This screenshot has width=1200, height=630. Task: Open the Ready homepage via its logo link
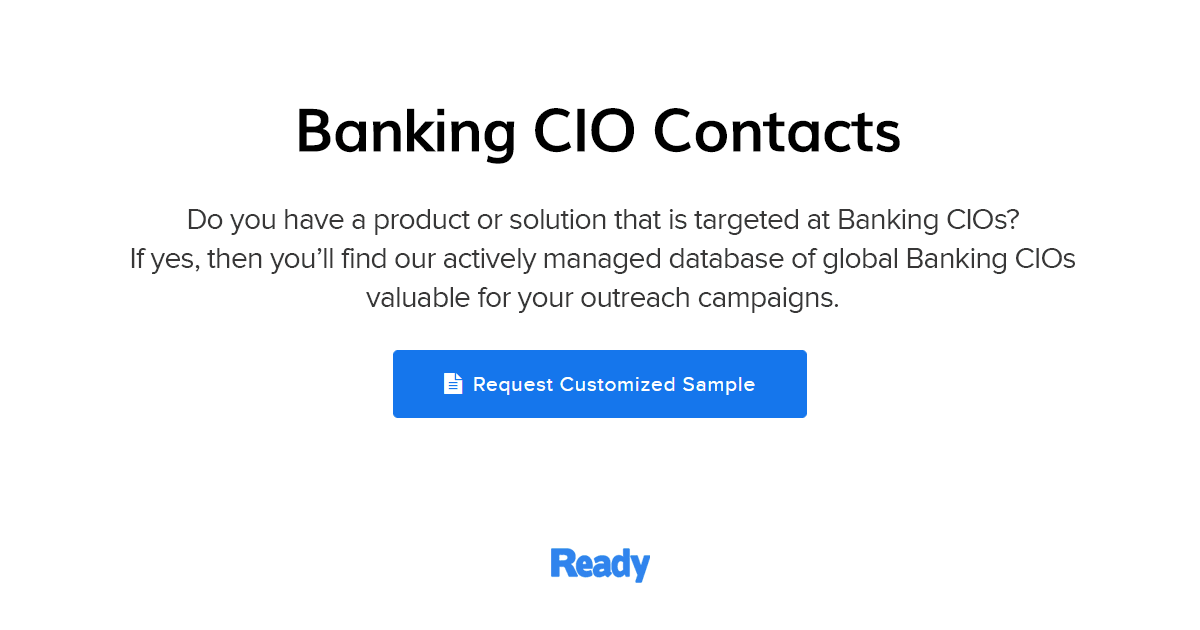[x=600, y=564]
